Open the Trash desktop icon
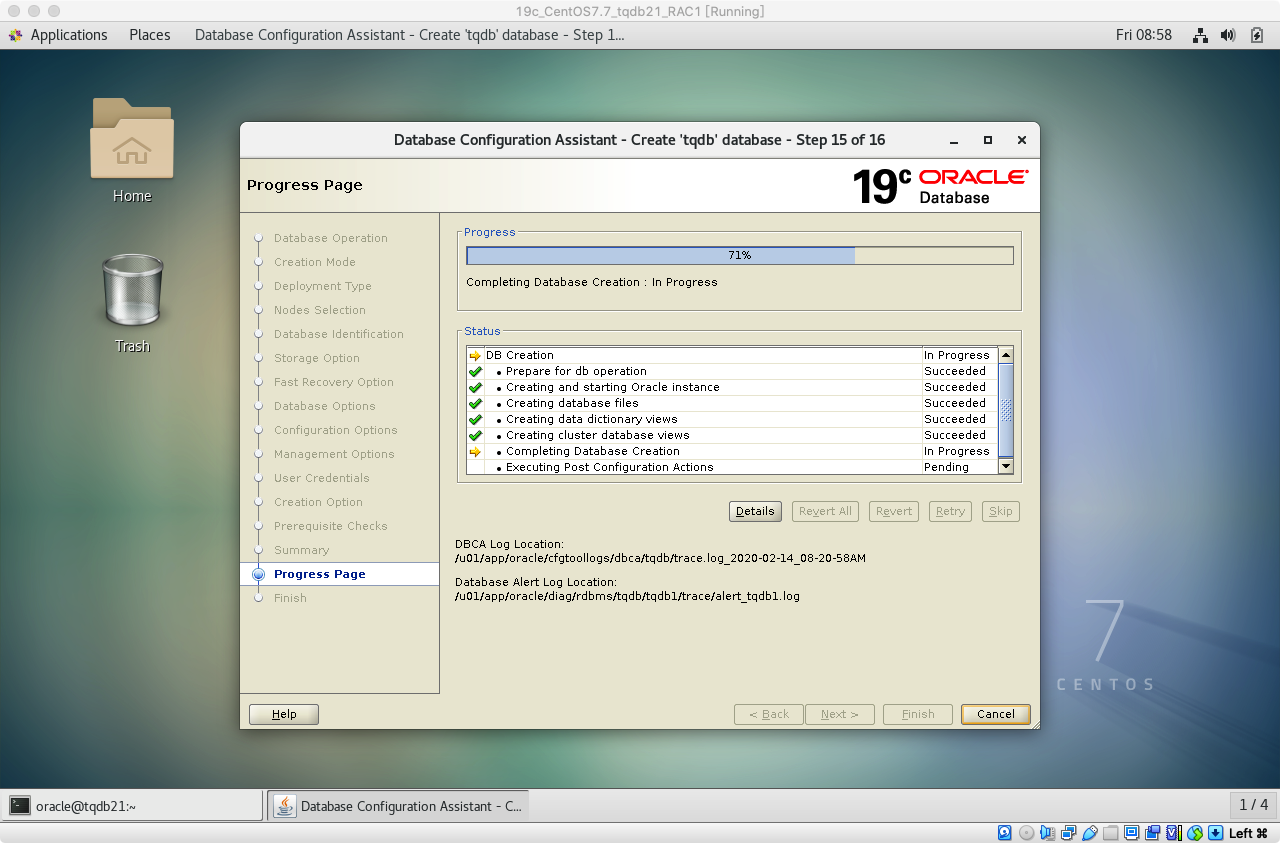Viewport: 1280px width, 843px height. pos(132,289)
